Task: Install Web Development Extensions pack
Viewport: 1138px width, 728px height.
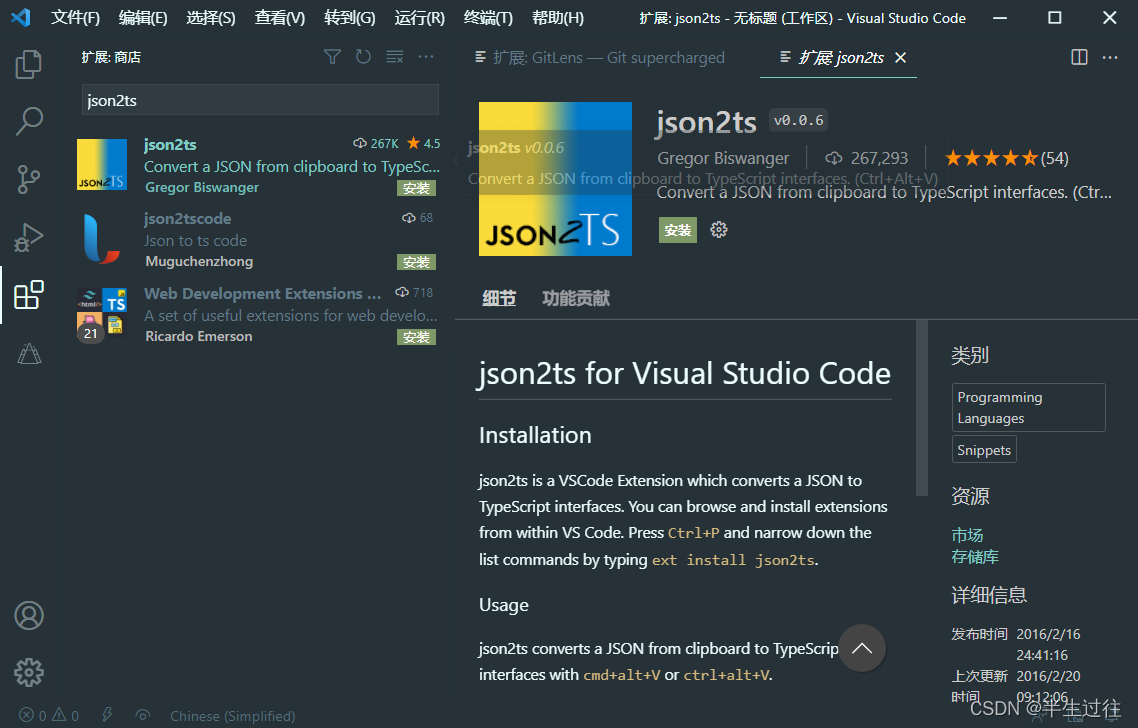Action: (x=417, y=338)
